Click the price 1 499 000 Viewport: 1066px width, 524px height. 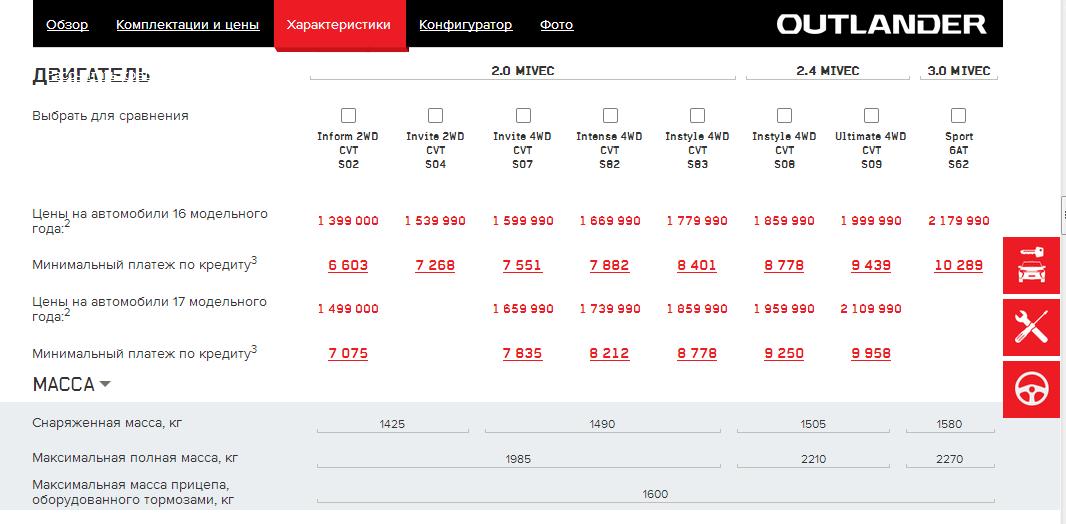point(348,309)
